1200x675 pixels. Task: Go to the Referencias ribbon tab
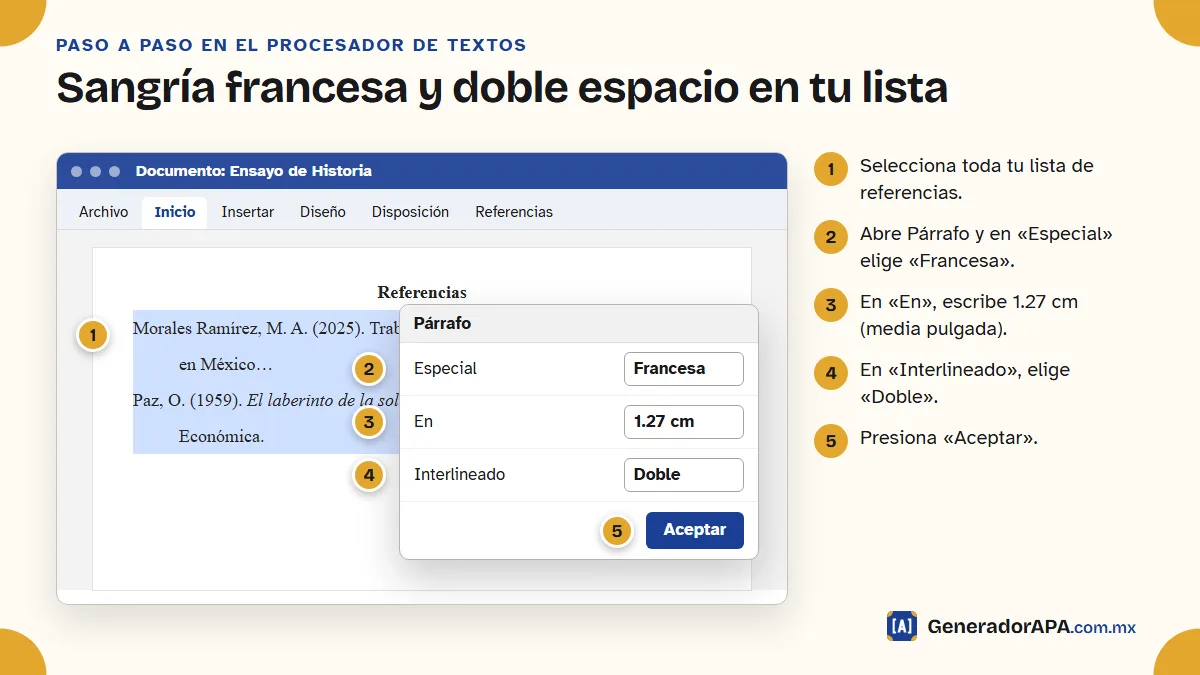click(x=514, y=212)
